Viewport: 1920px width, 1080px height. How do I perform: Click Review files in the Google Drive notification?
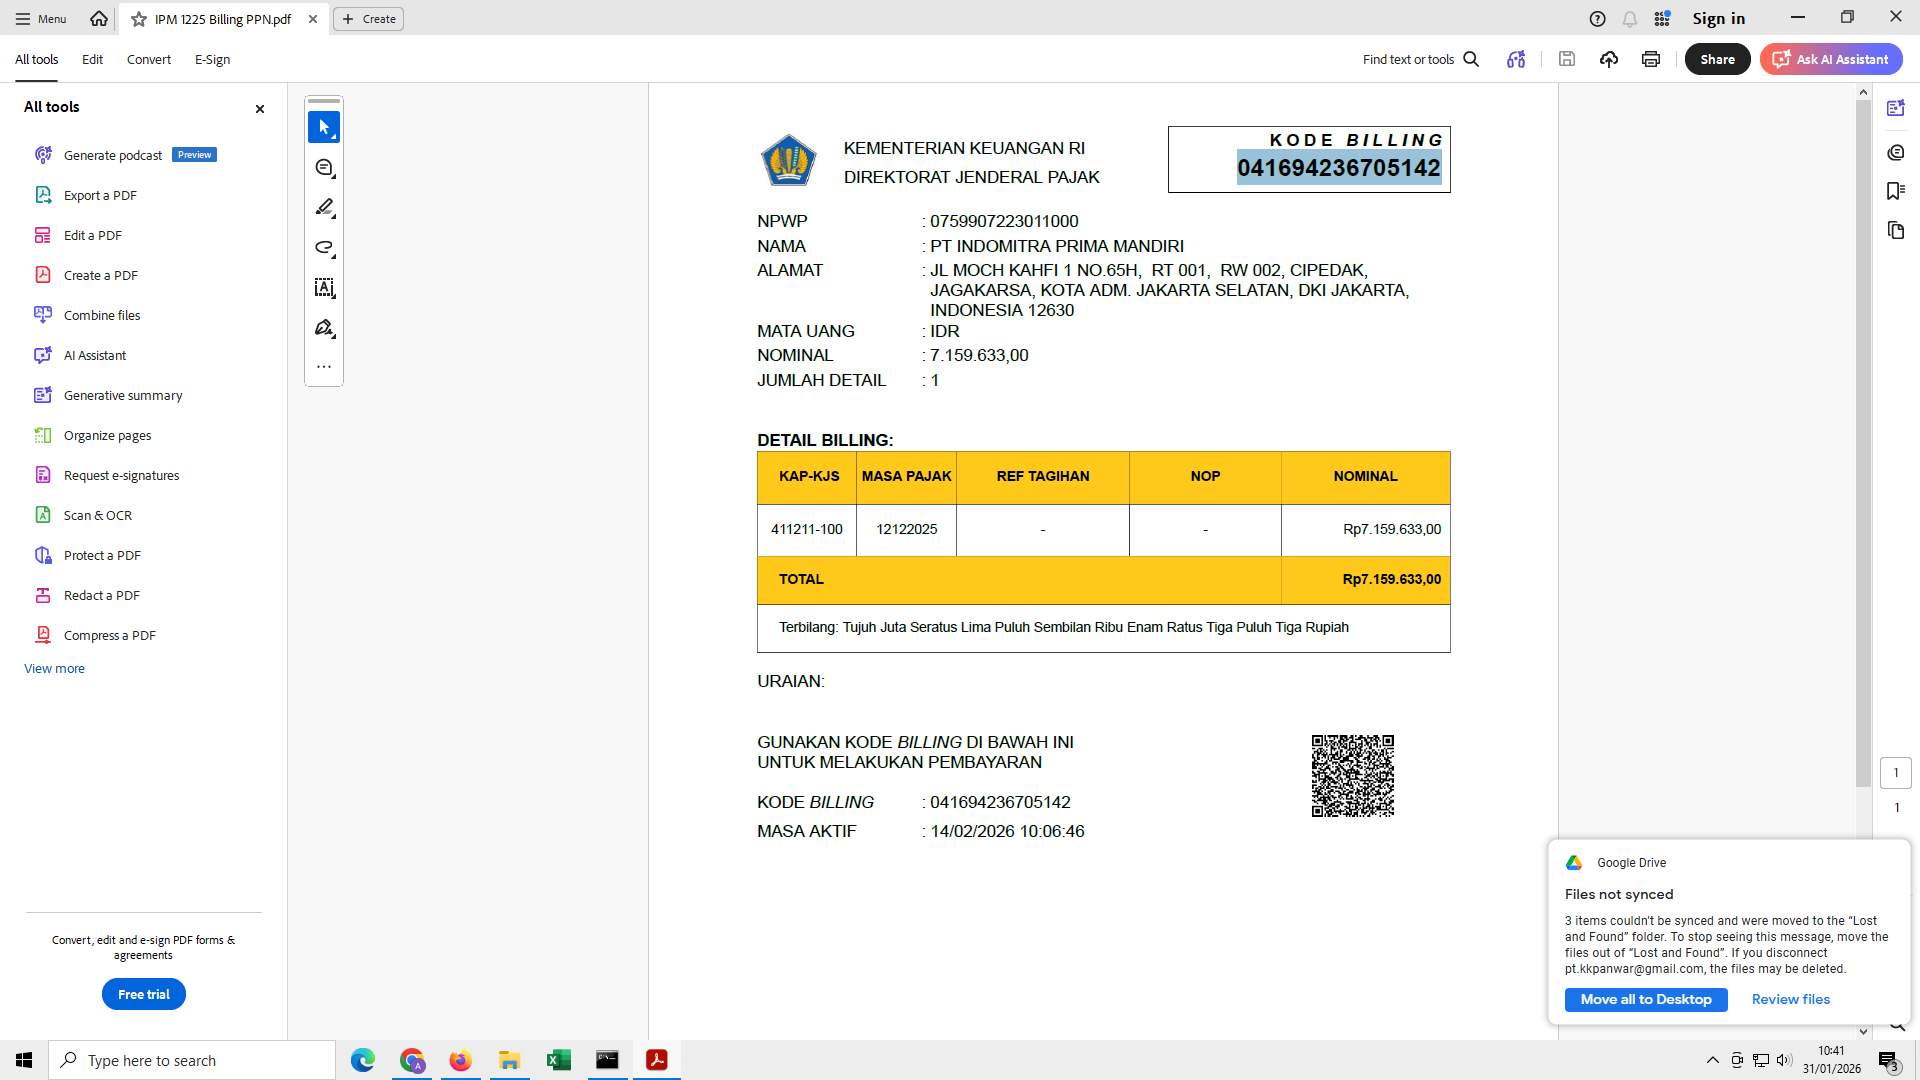tap(1790, 999)
